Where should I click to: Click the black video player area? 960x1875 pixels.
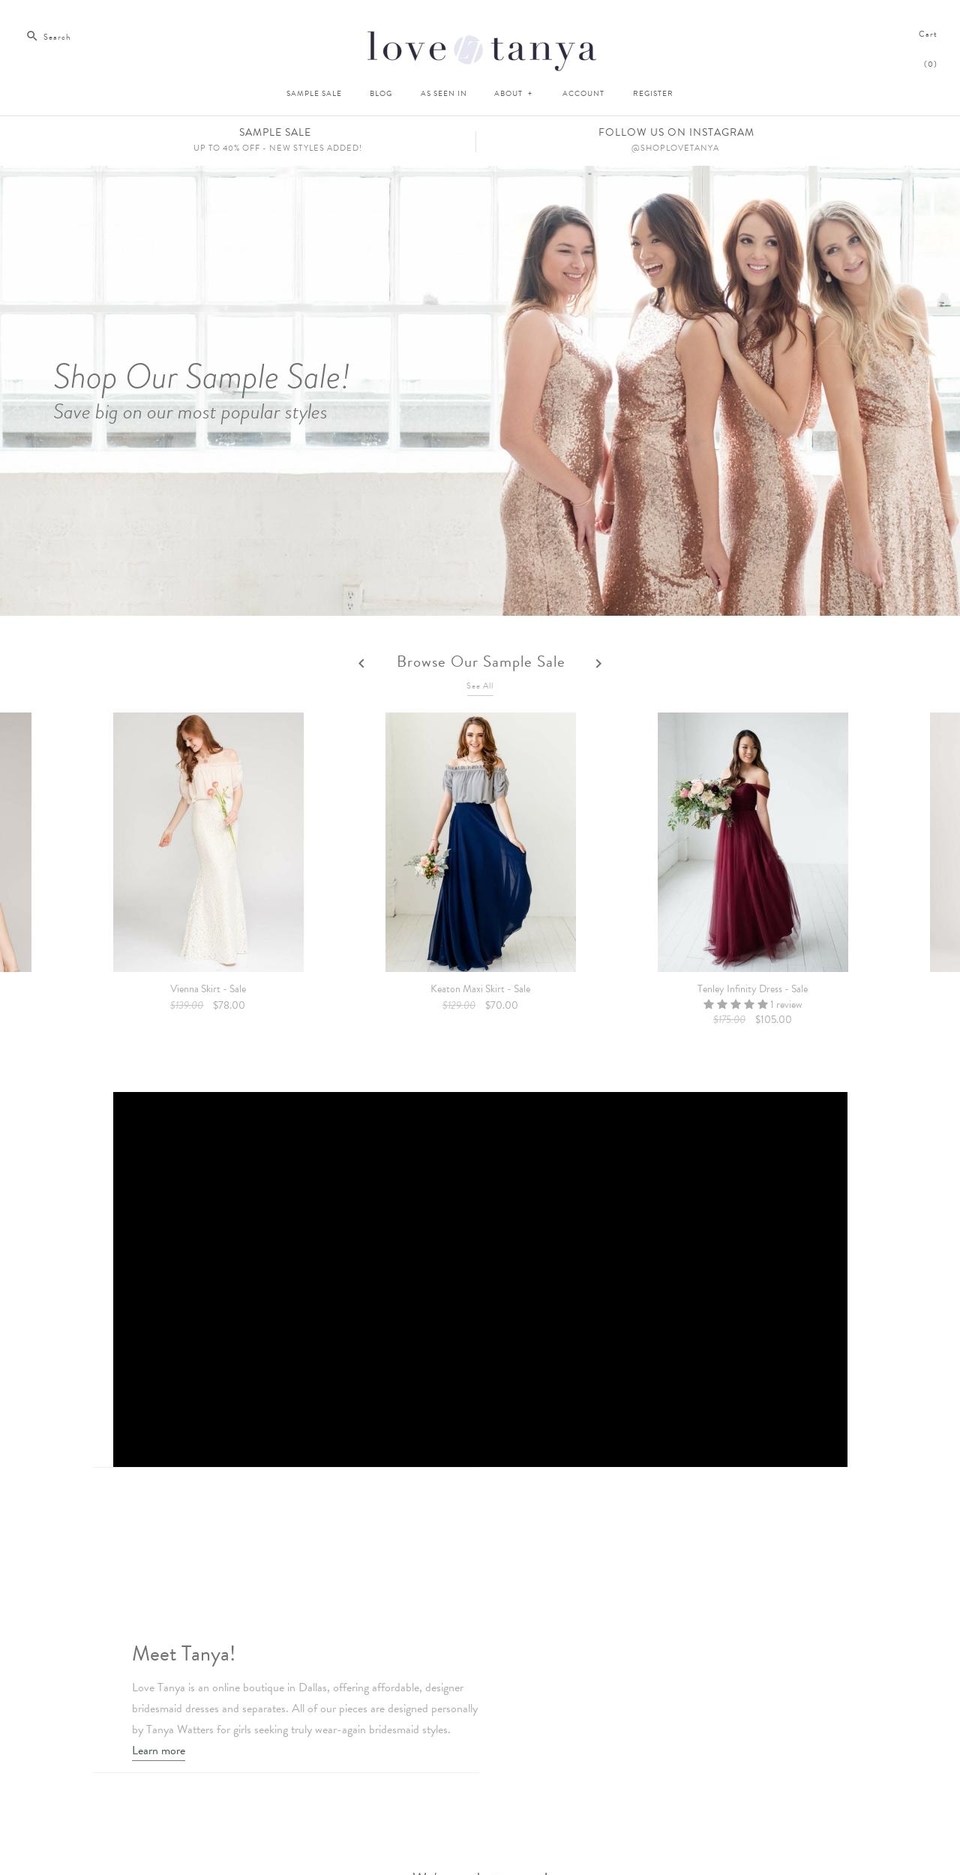coord(480,1279)
